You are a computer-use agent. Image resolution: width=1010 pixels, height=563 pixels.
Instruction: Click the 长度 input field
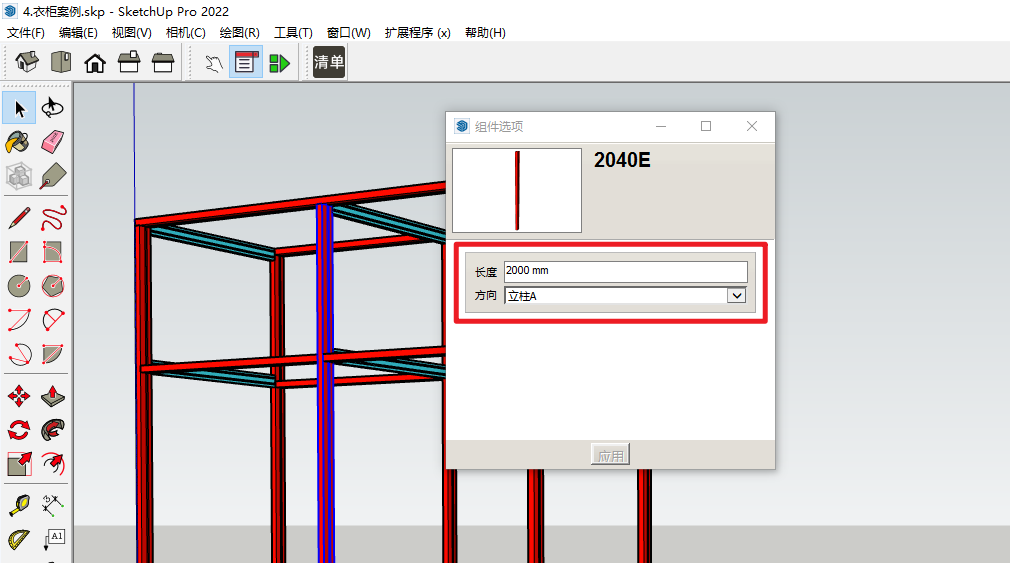625,271
